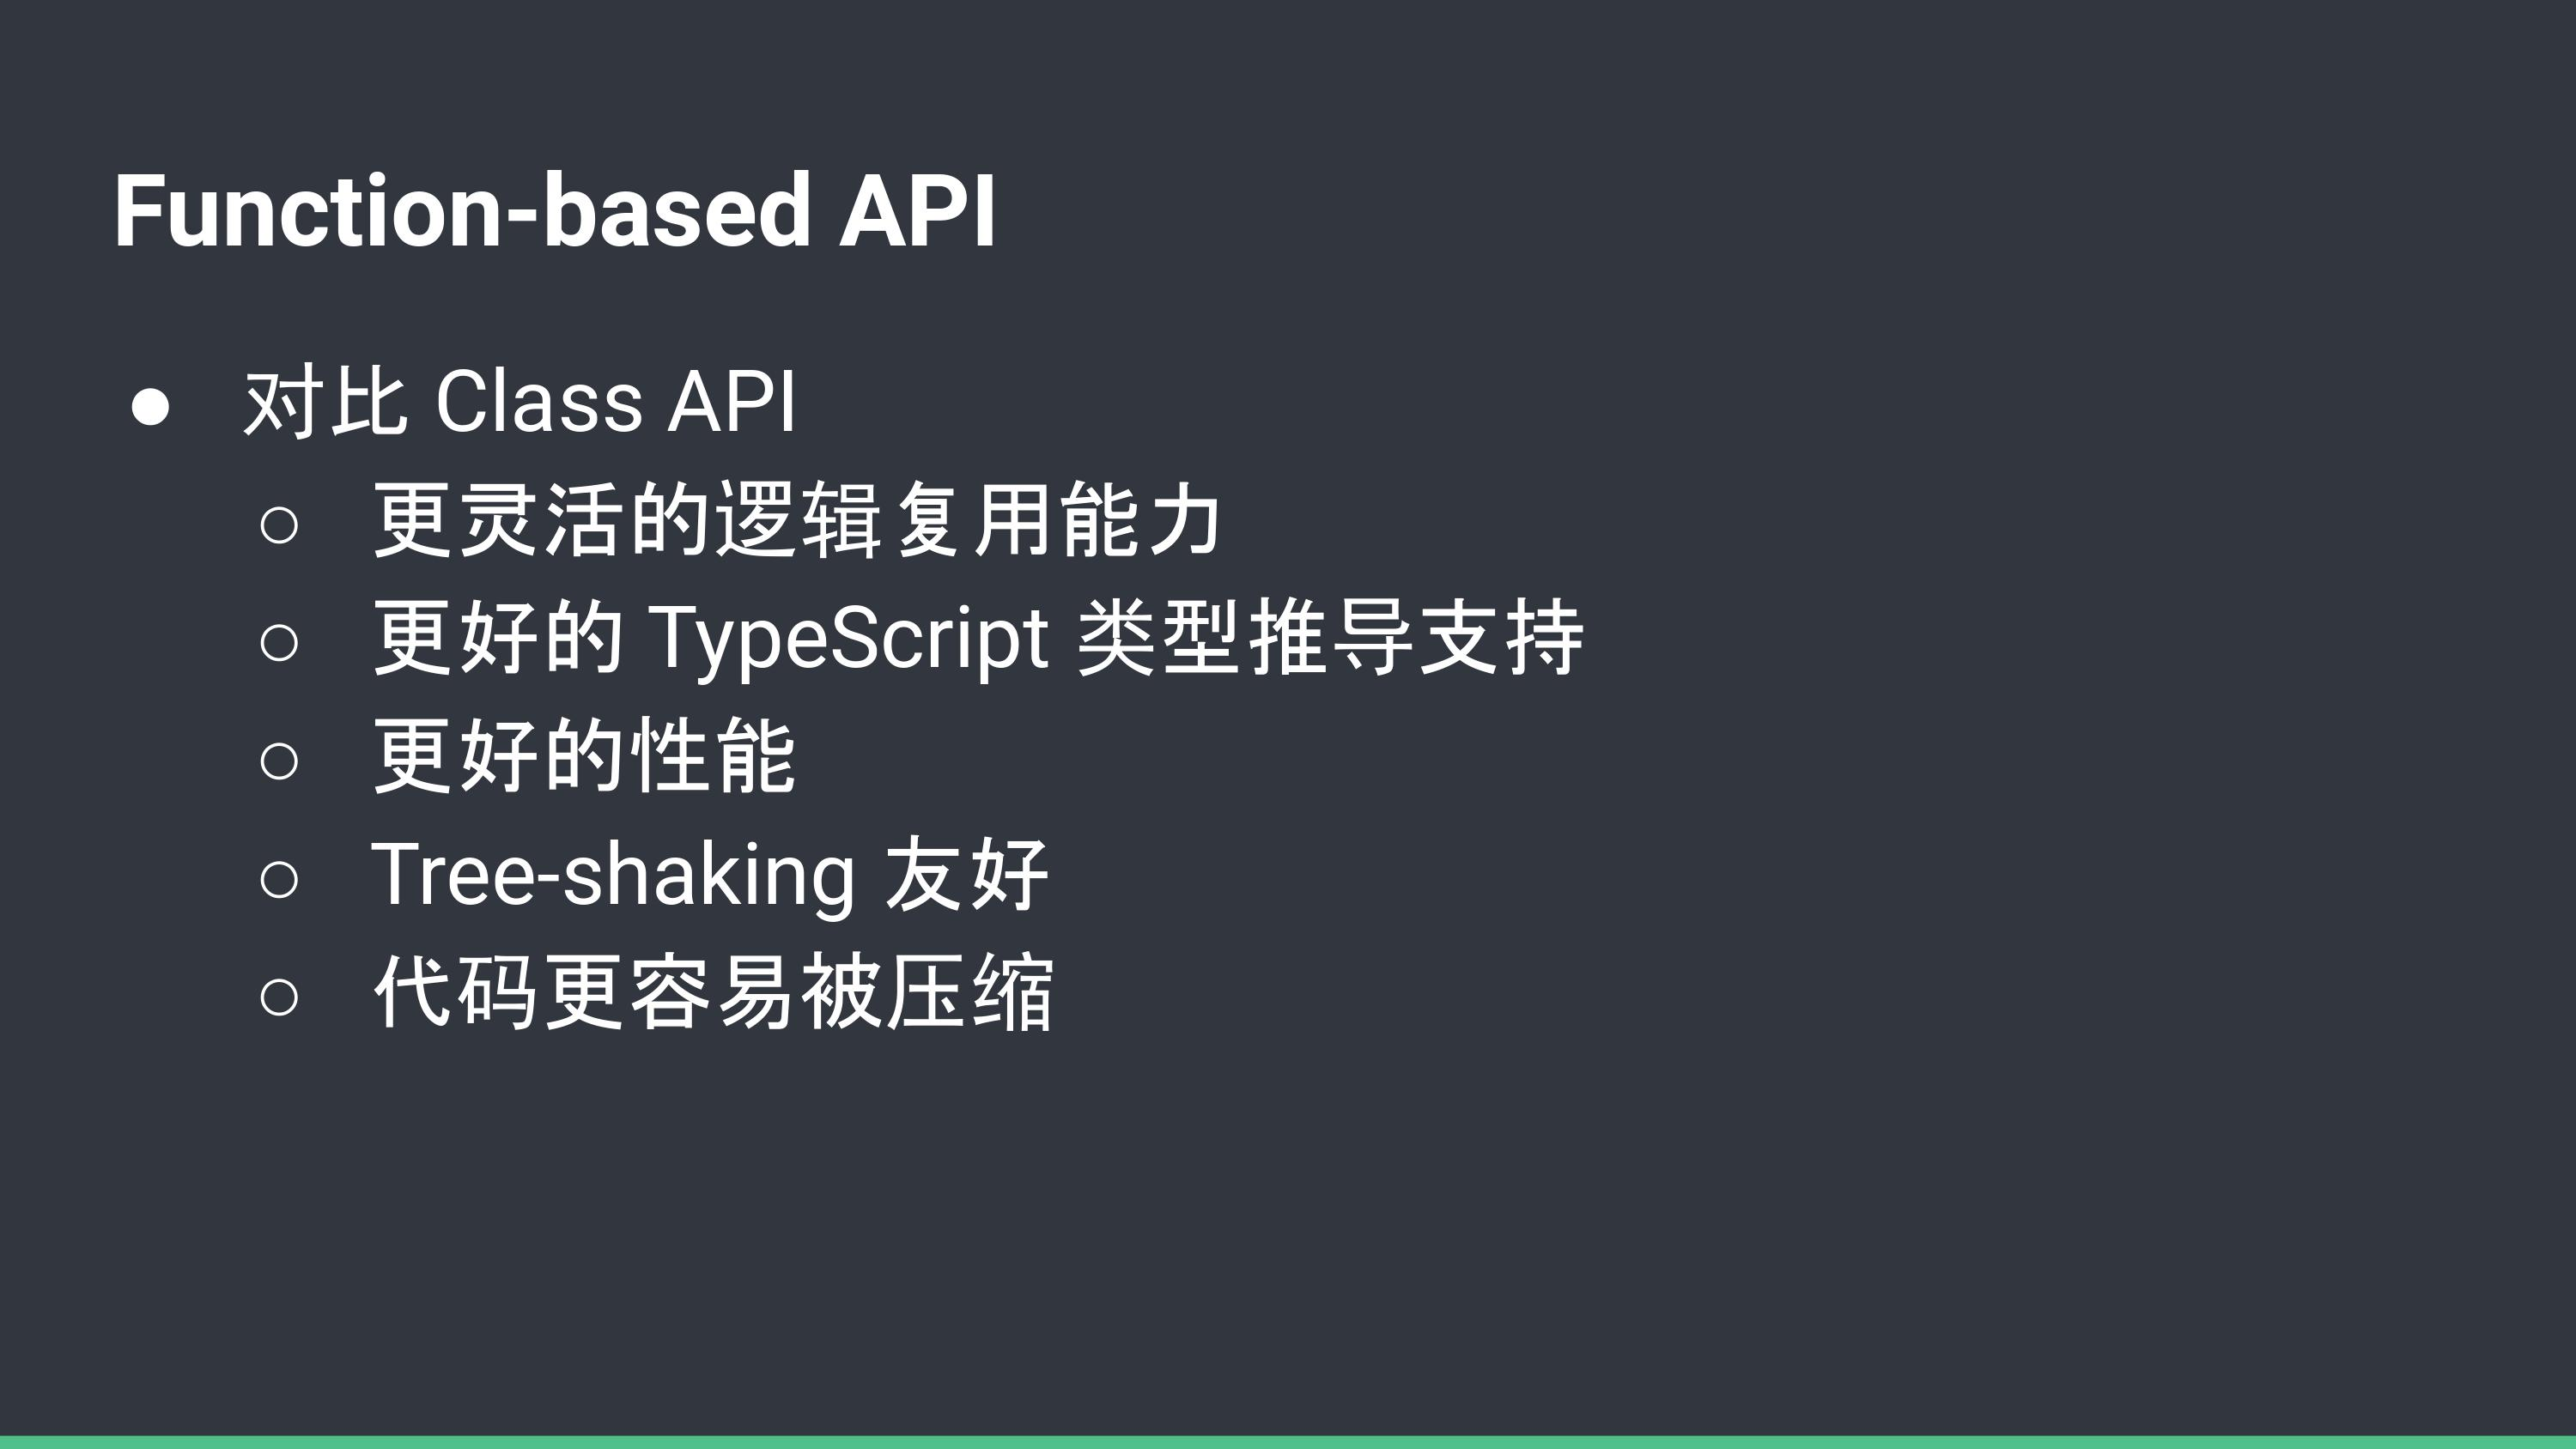Click the word TypeScript in the second sub-bullet
The width and height of the screenshot is (2576, 1449).
coord(850,638)
